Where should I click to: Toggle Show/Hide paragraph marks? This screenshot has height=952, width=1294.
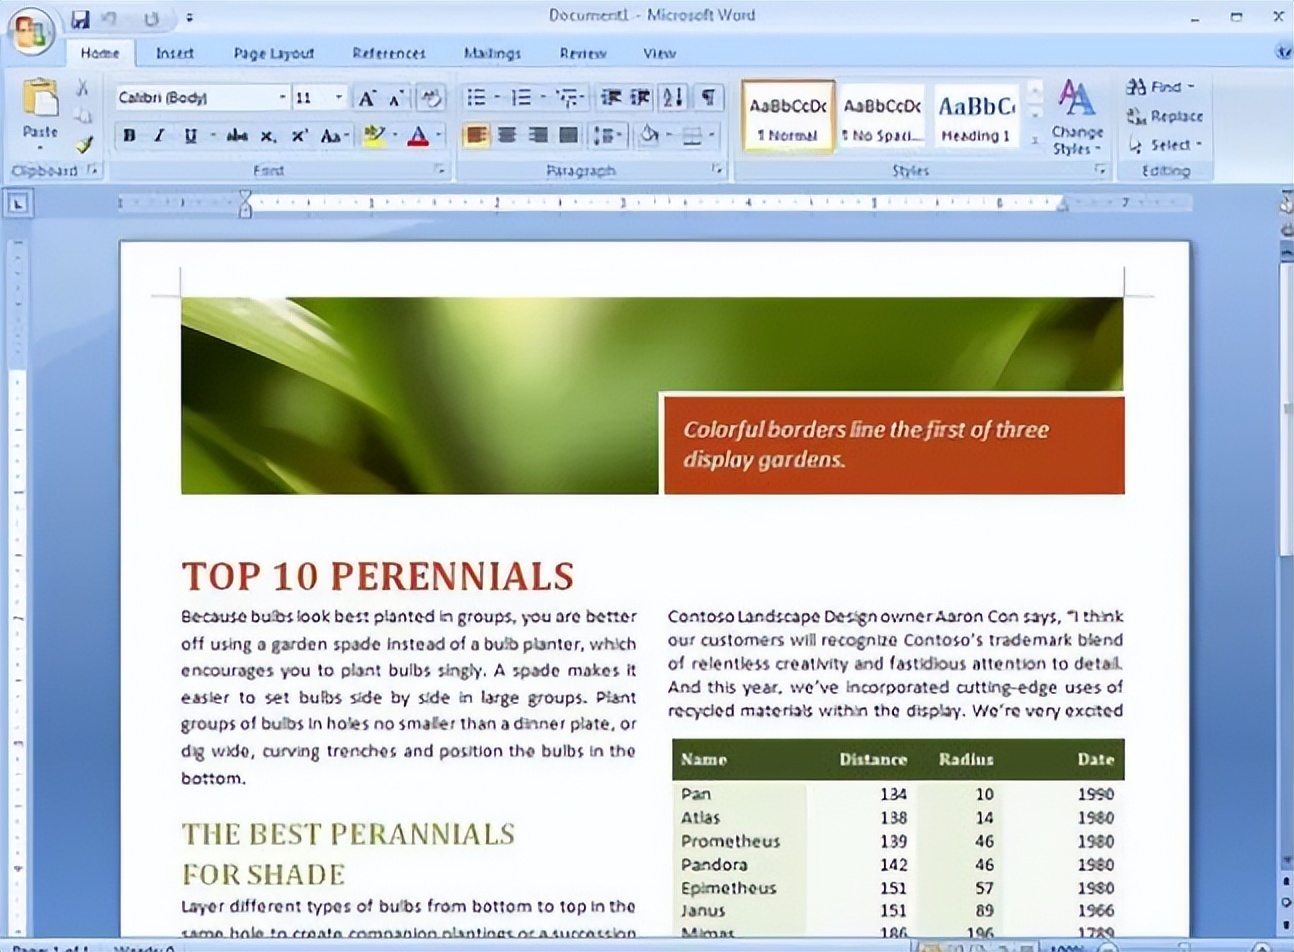tap(707, 97)
